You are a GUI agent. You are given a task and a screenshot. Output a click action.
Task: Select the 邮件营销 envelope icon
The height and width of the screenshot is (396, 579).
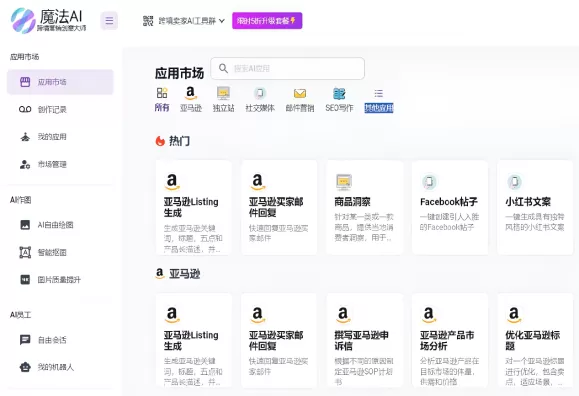[x=300, y=93]
